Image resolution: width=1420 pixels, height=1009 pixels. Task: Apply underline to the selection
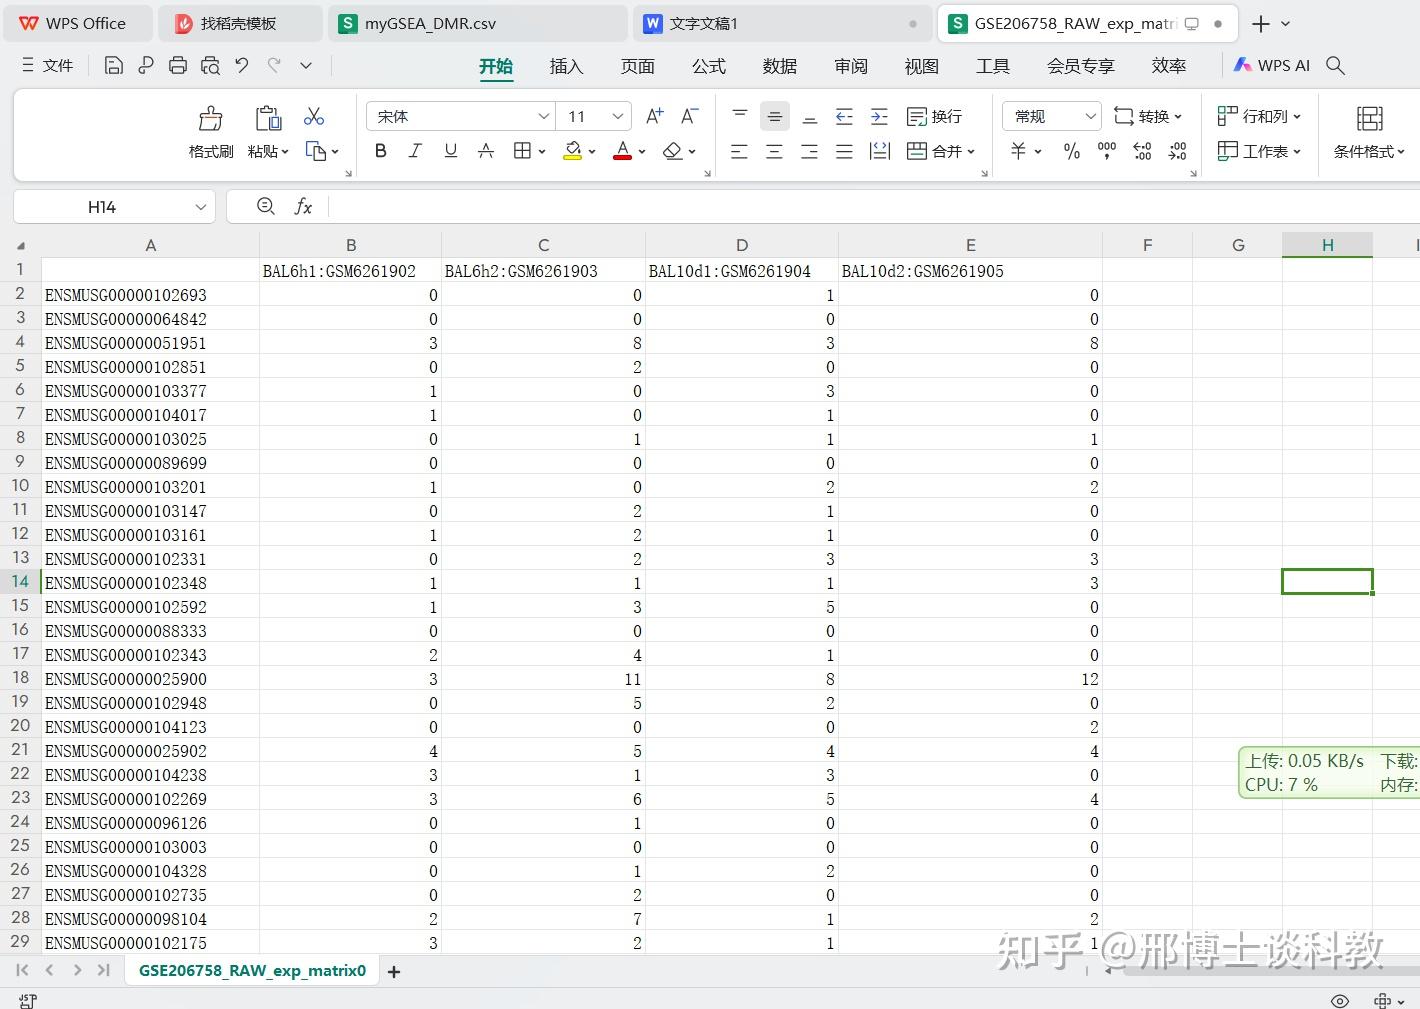[x=450, y=150]
